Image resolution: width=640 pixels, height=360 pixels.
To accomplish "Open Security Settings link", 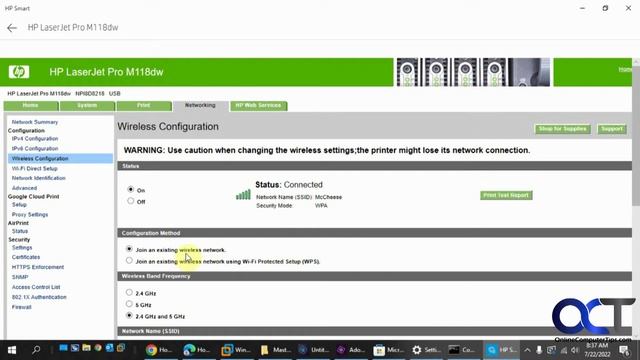I will pyautogui.click(x=22, y=248).
